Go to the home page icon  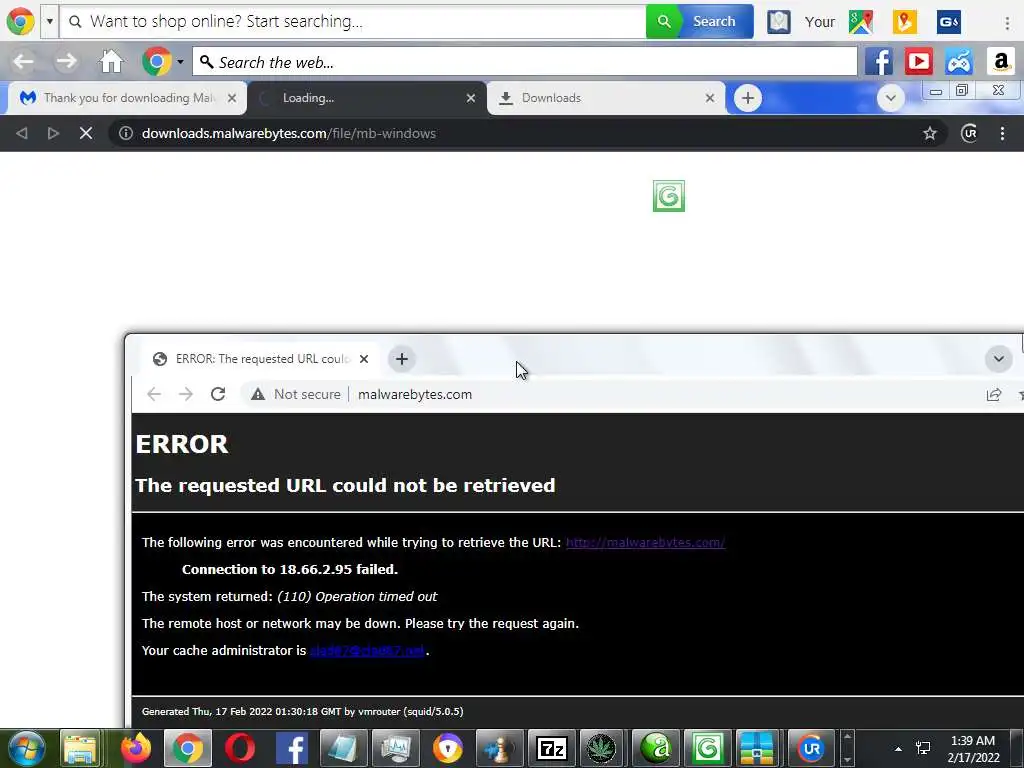pos(111,62)
